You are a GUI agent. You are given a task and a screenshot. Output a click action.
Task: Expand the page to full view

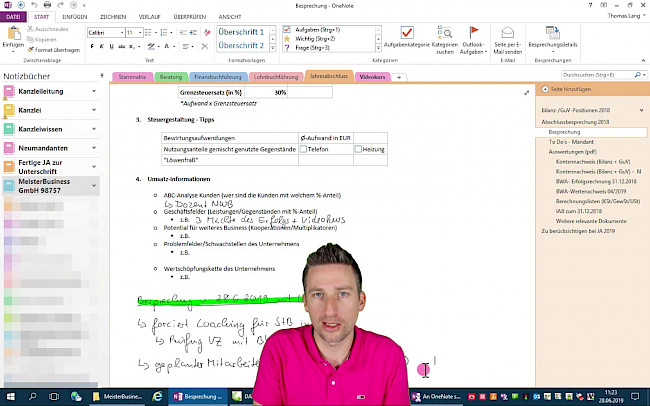point(527,92)
